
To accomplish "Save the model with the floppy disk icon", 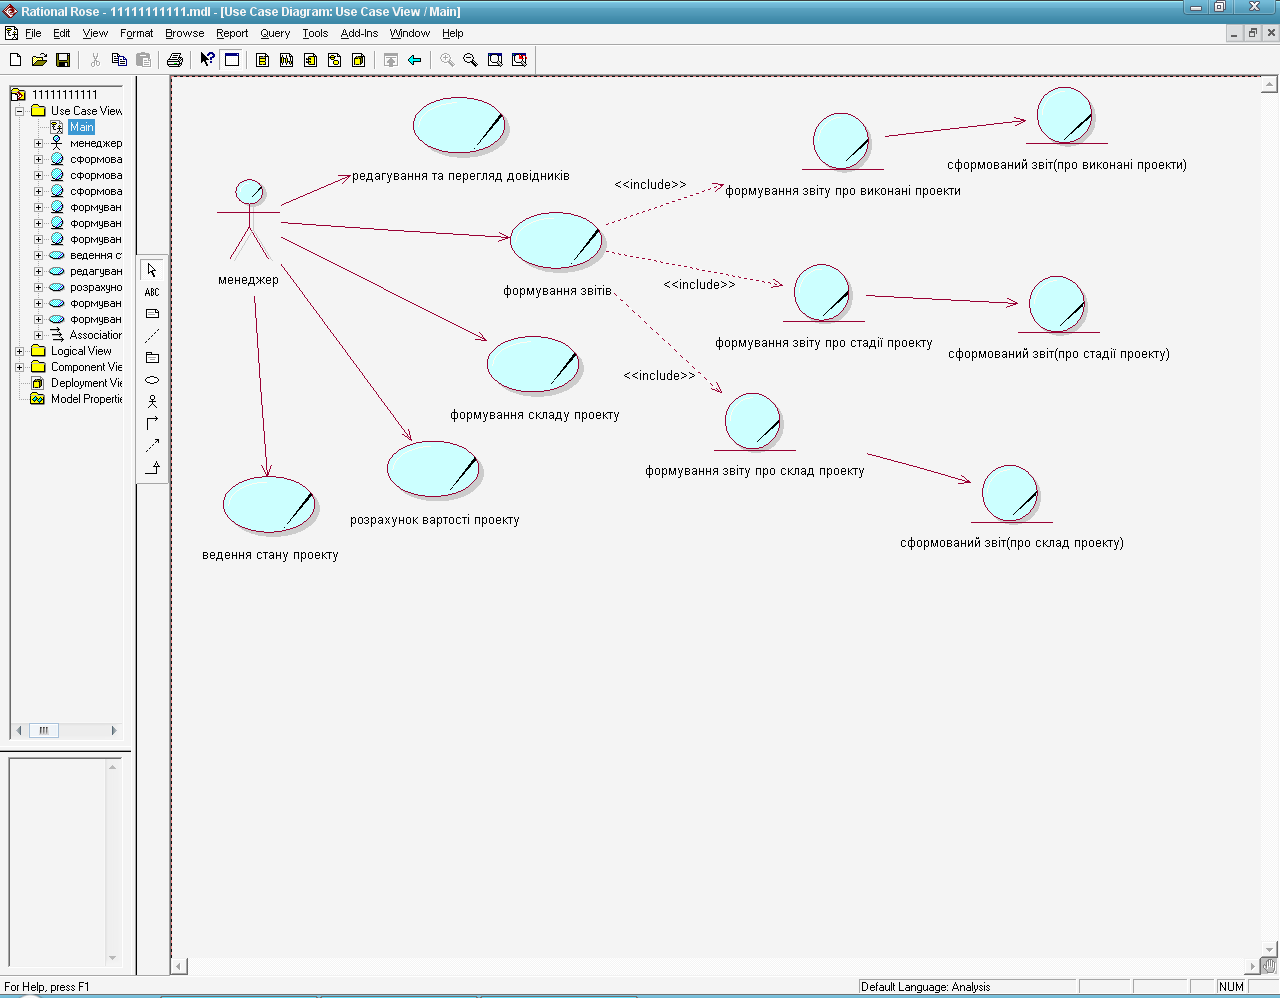I will (63, 60).
